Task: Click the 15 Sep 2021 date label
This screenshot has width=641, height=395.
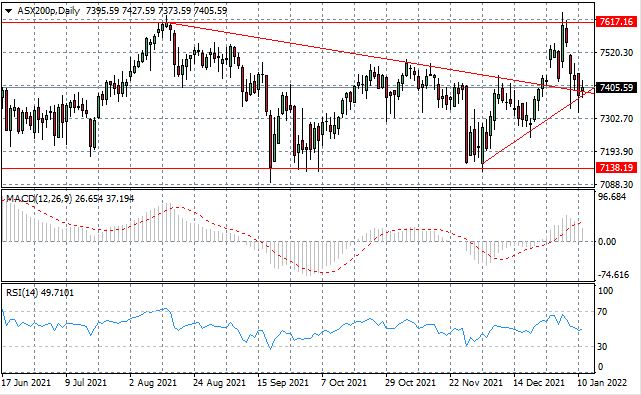Action: pos(283,383)
